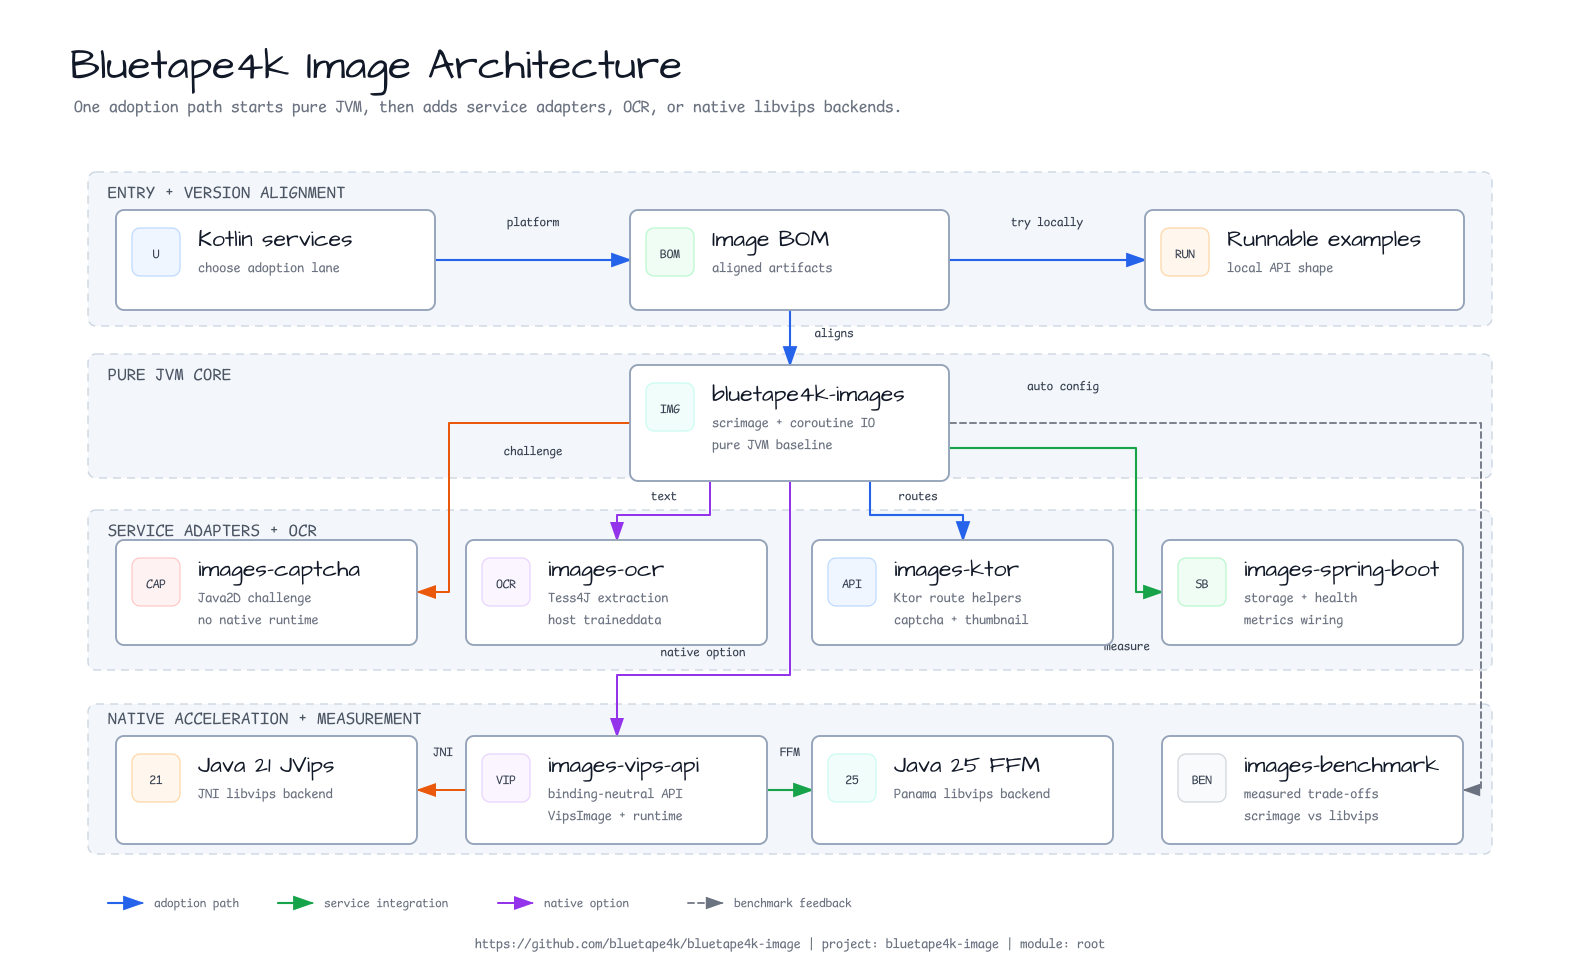Click the CAP badge on images-captcha

[x=156, y=582]
